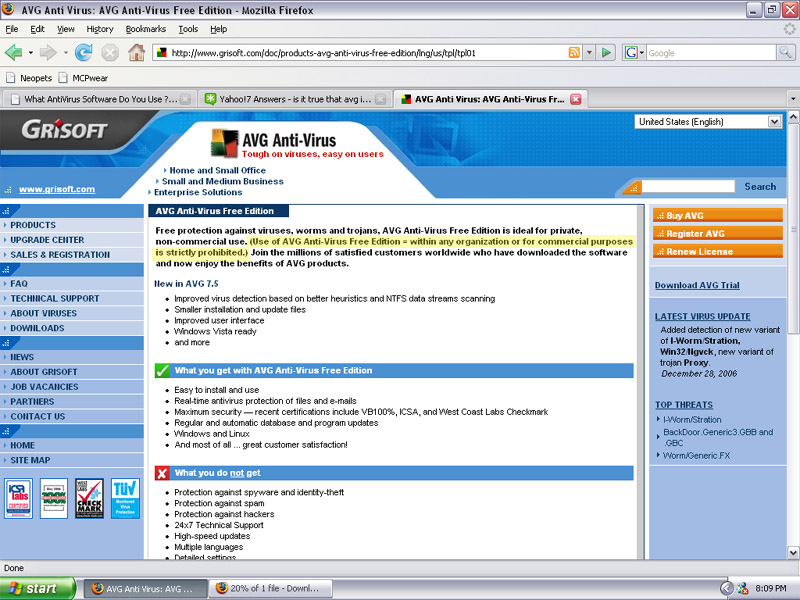The width and height of the screenshot is (800, 600).
Task: Click the Stop loading icon
Action: pos(110,53)
